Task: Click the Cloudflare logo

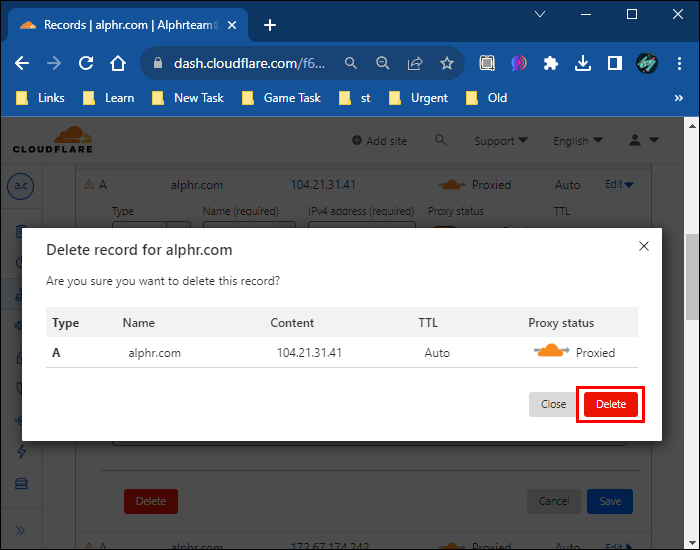Action: tap(53, 140)
